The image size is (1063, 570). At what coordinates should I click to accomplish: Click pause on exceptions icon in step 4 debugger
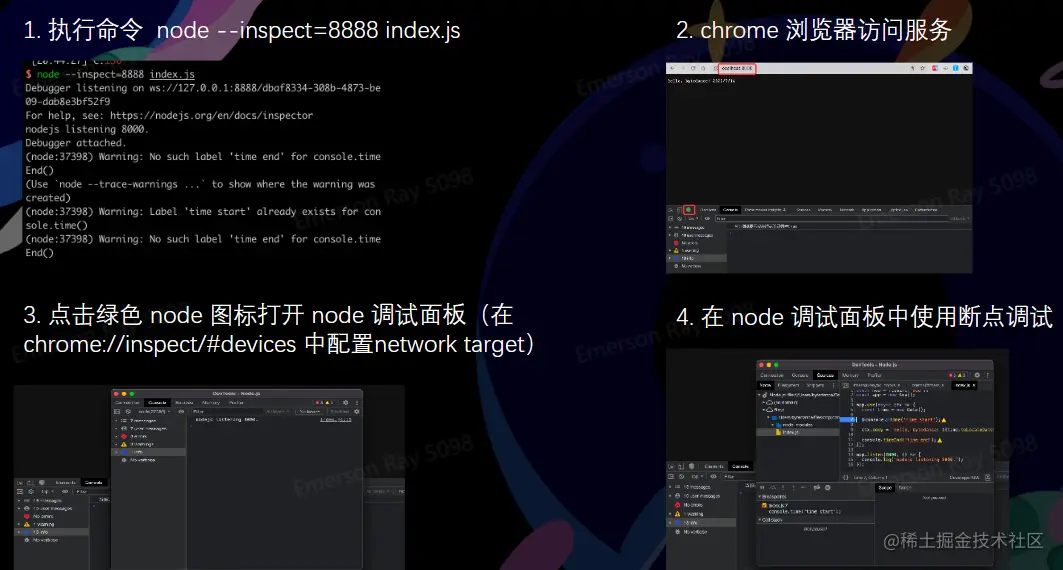point(828,487)
